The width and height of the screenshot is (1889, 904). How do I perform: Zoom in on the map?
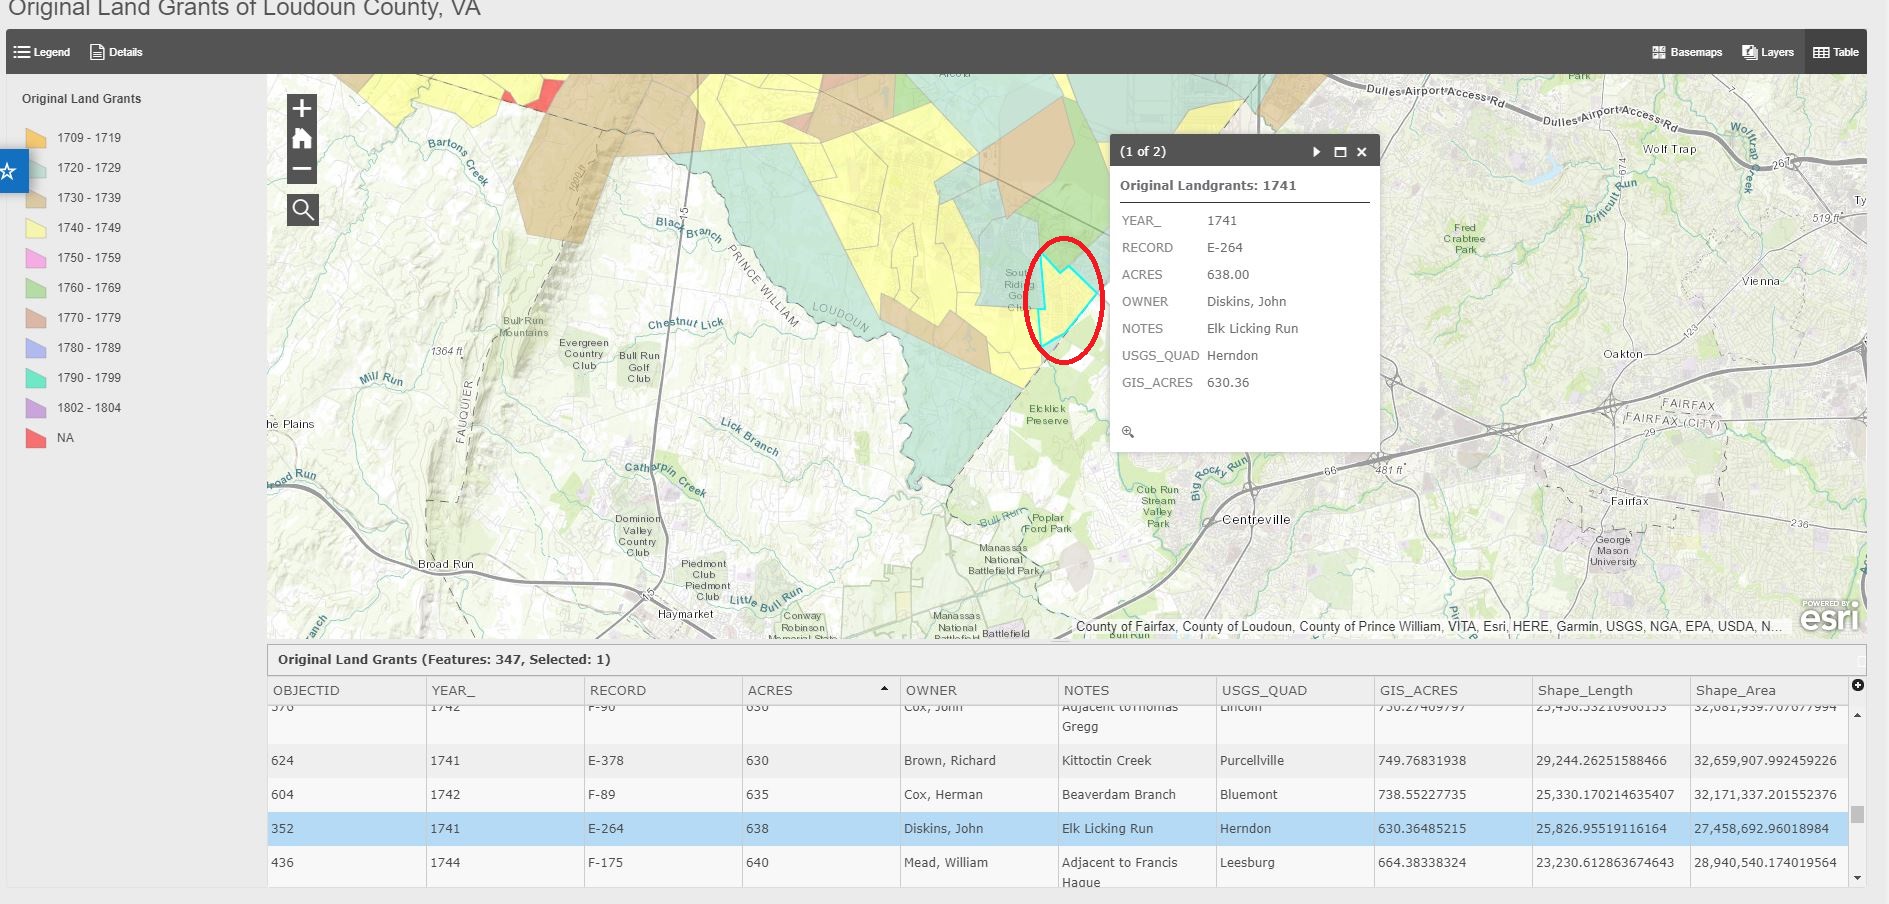[302, 108]
